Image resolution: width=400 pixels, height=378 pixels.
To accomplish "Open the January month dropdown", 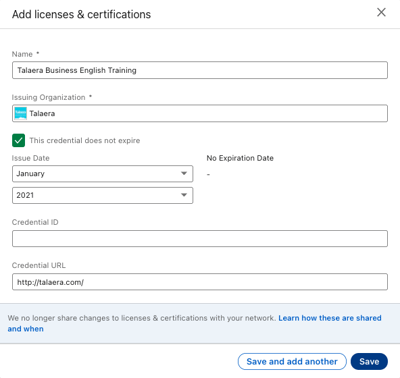I will point(102,174).
